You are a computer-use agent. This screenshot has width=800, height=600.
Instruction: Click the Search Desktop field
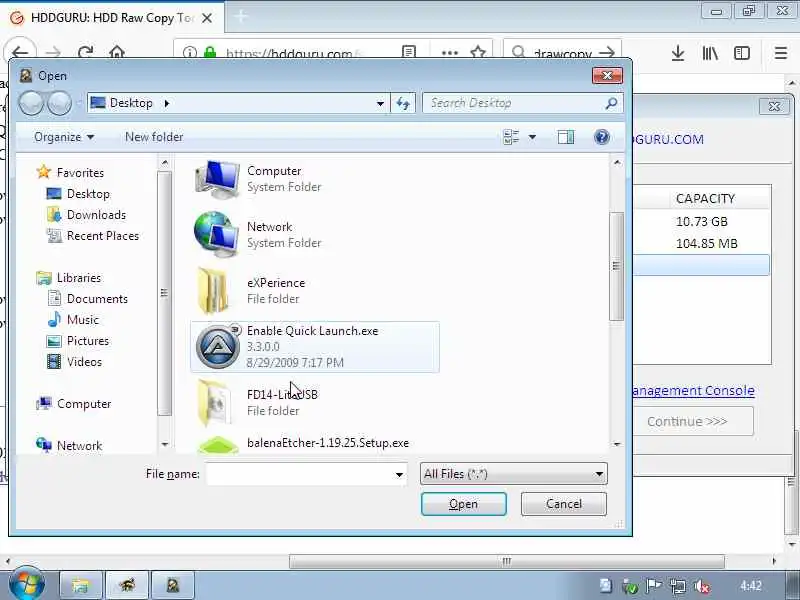pyautogui.click(x=515, y=104)
